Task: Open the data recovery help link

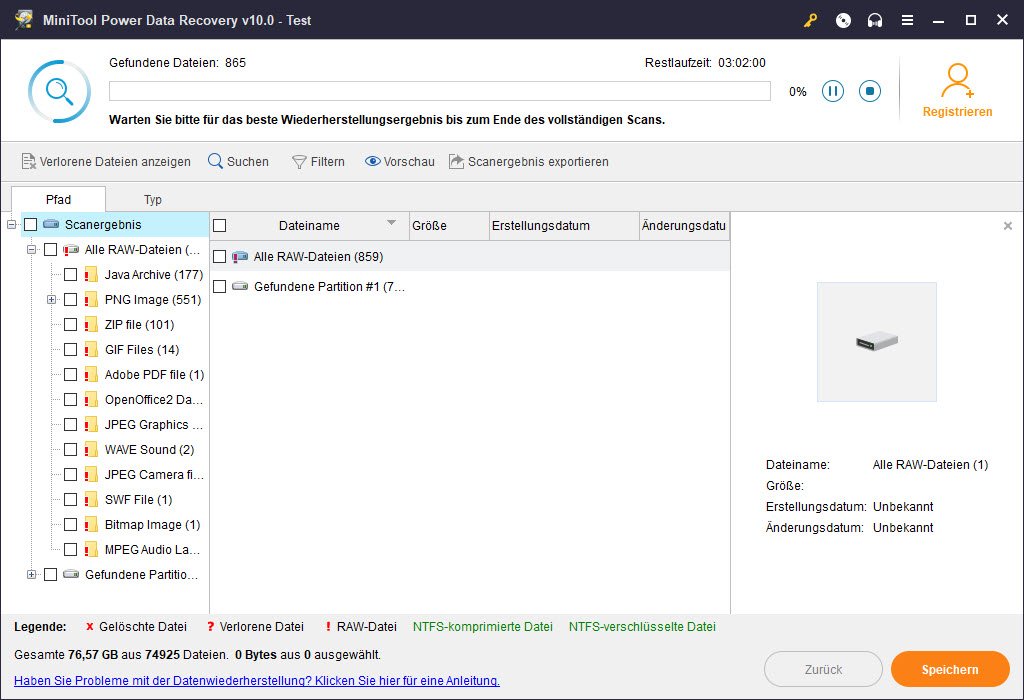Action: click(257, 680)
